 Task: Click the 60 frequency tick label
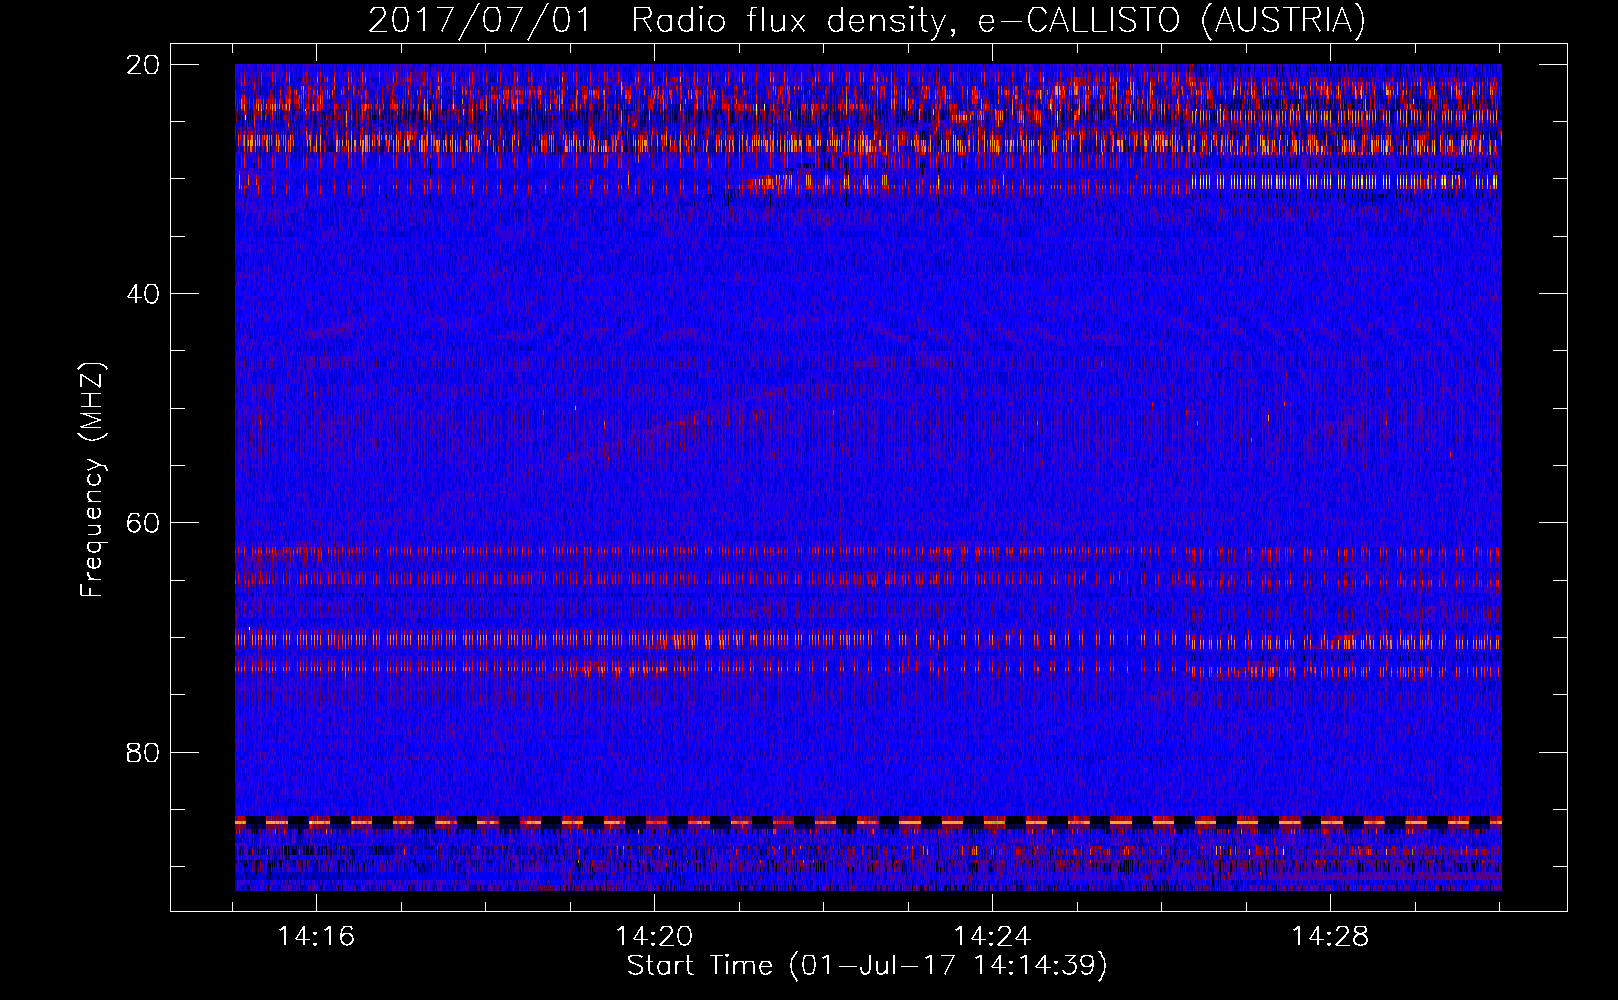click(x=143, y=523)
